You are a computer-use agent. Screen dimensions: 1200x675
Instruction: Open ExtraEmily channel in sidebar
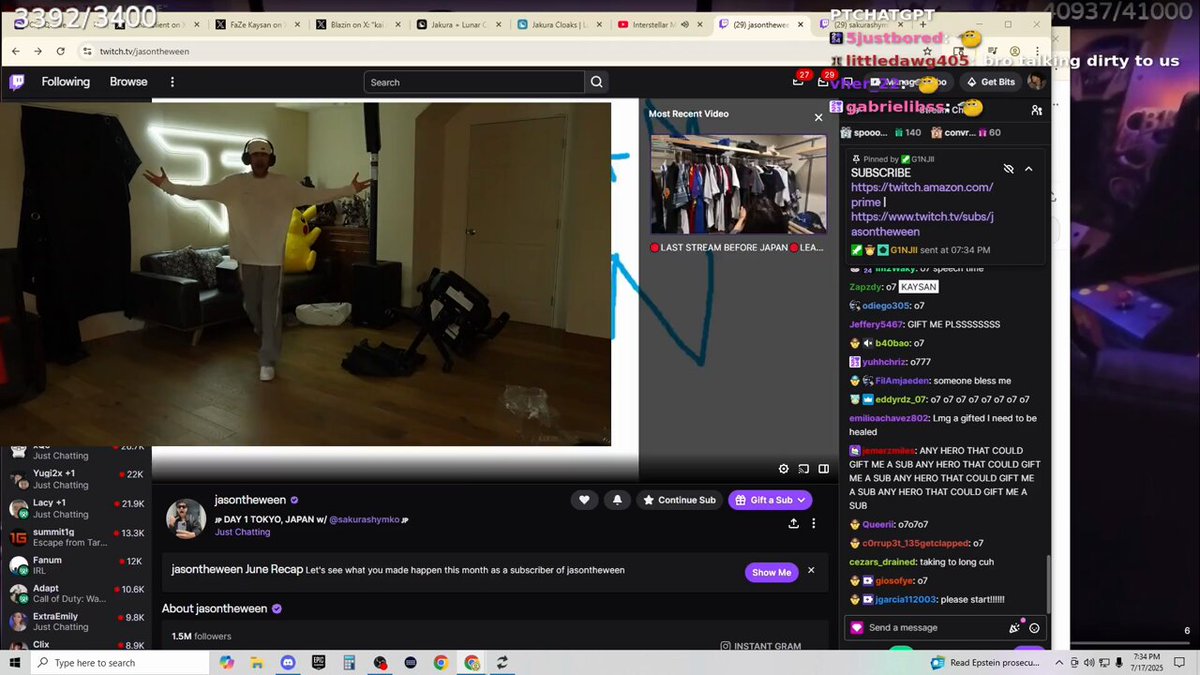(76, 622)
